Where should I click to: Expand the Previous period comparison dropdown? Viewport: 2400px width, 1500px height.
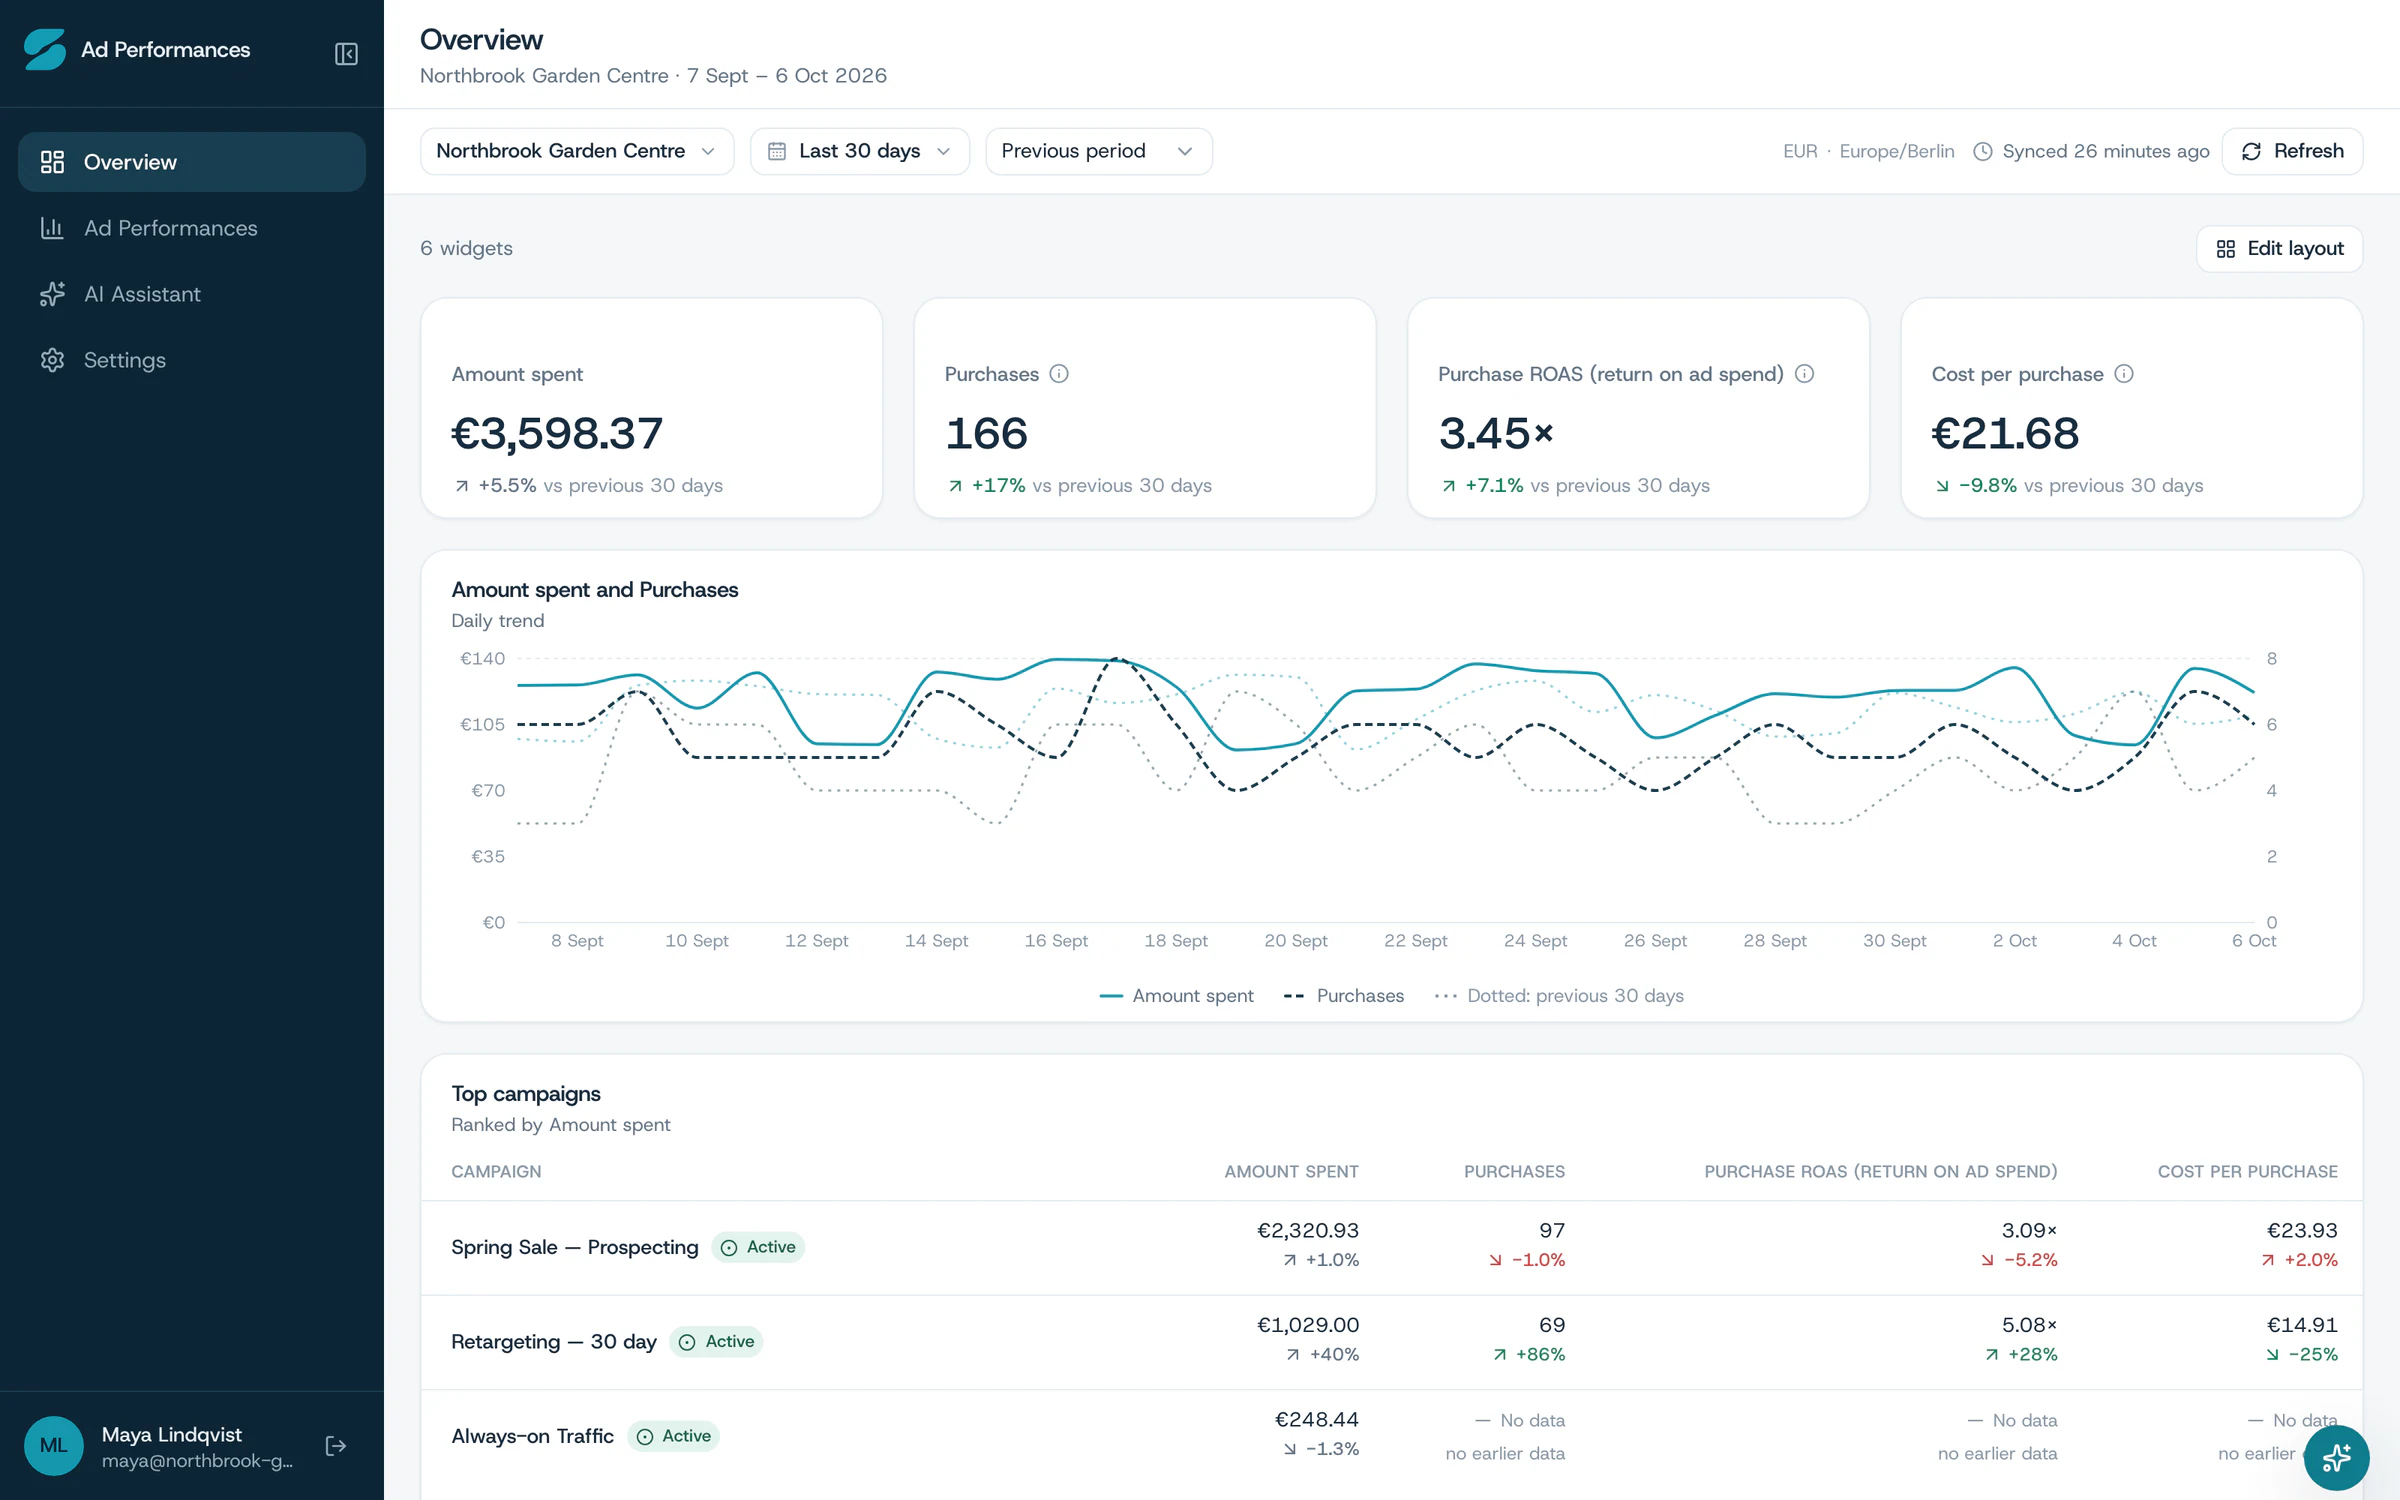[1099, 151]
